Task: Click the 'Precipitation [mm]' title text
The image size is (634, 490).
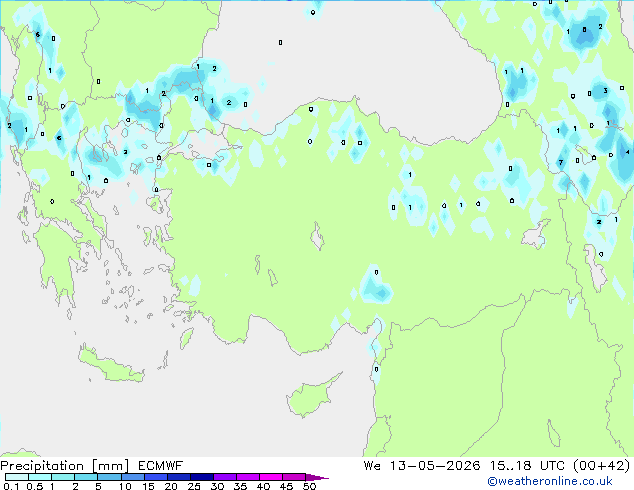Action: coord(65,466)
